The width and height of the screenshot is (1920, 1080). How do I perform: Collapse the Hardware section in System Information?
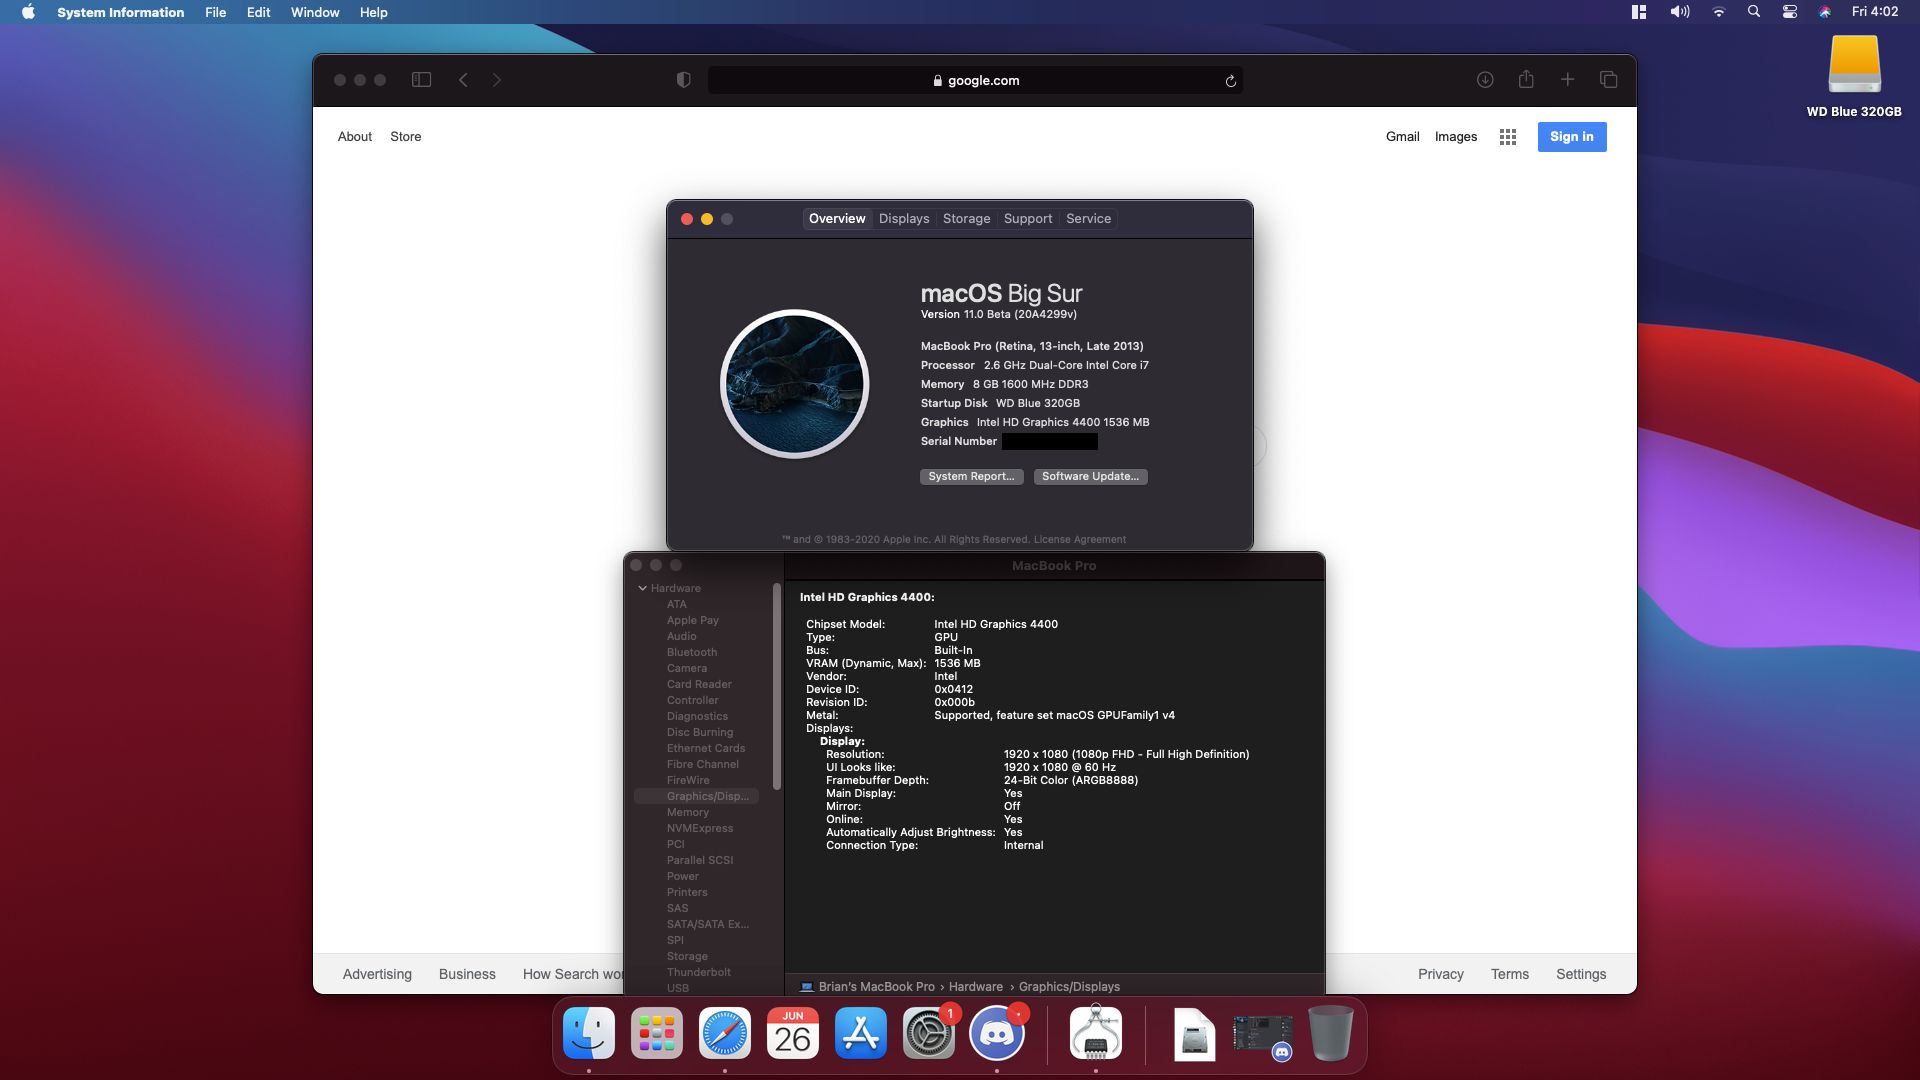click(642, 588)
